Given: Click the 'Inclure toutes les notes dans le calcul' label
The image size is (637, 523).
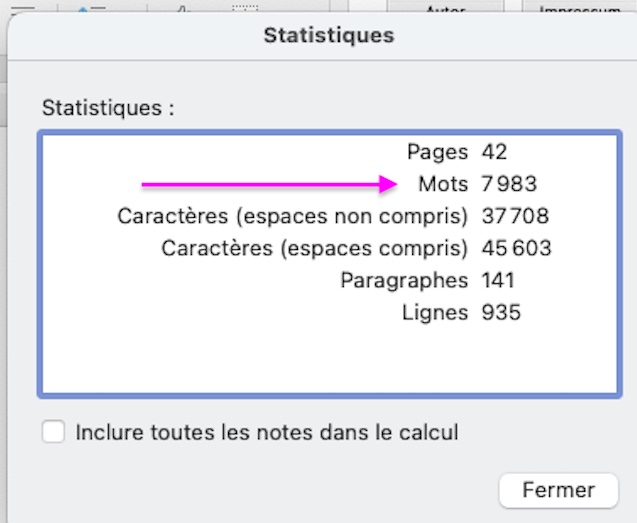Looking at the screenshot, I should click(x=267, y=432).
